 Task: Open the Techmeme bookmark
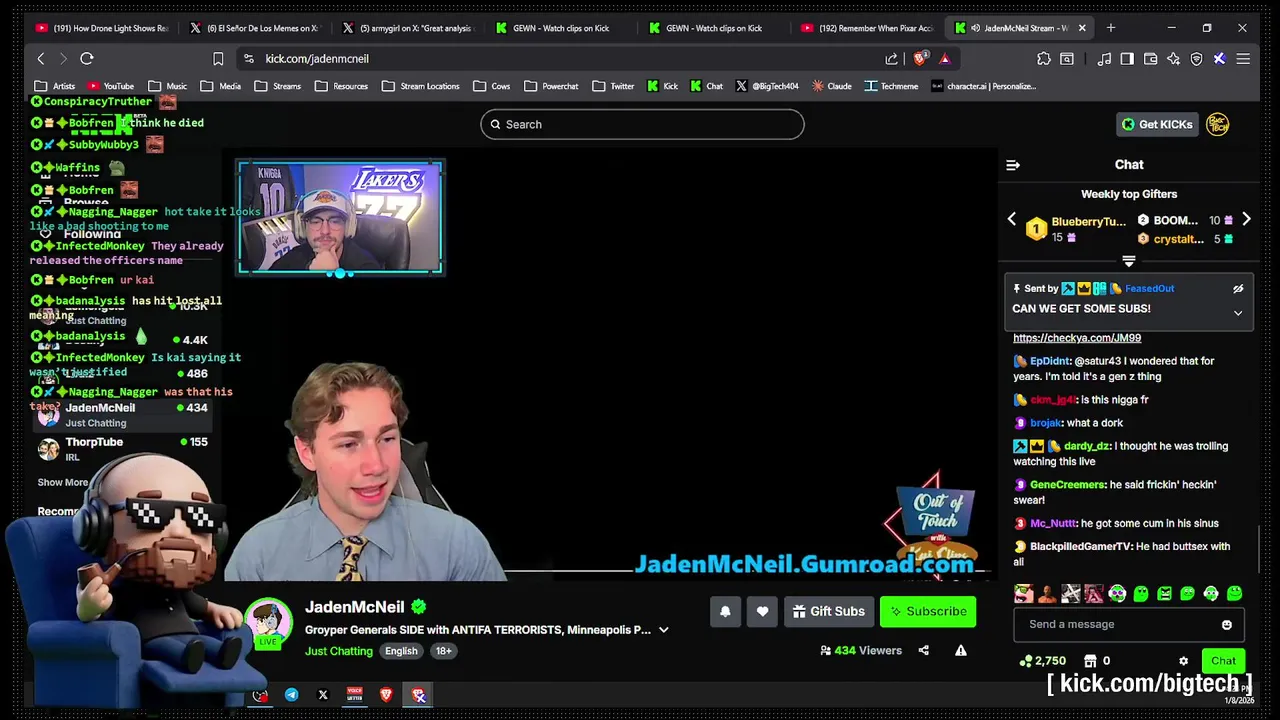(x=891, y=86)
